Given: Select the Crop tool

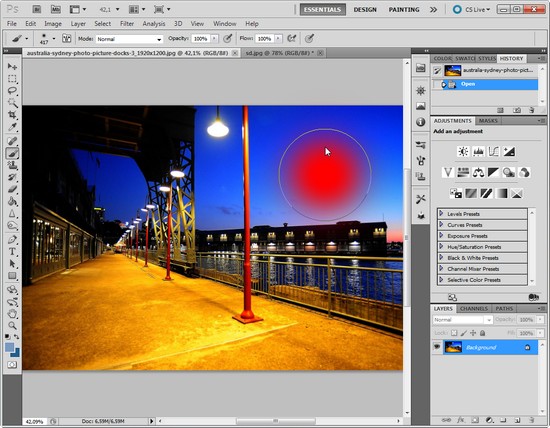Looking at the screenshot, I should coord(12,115).
